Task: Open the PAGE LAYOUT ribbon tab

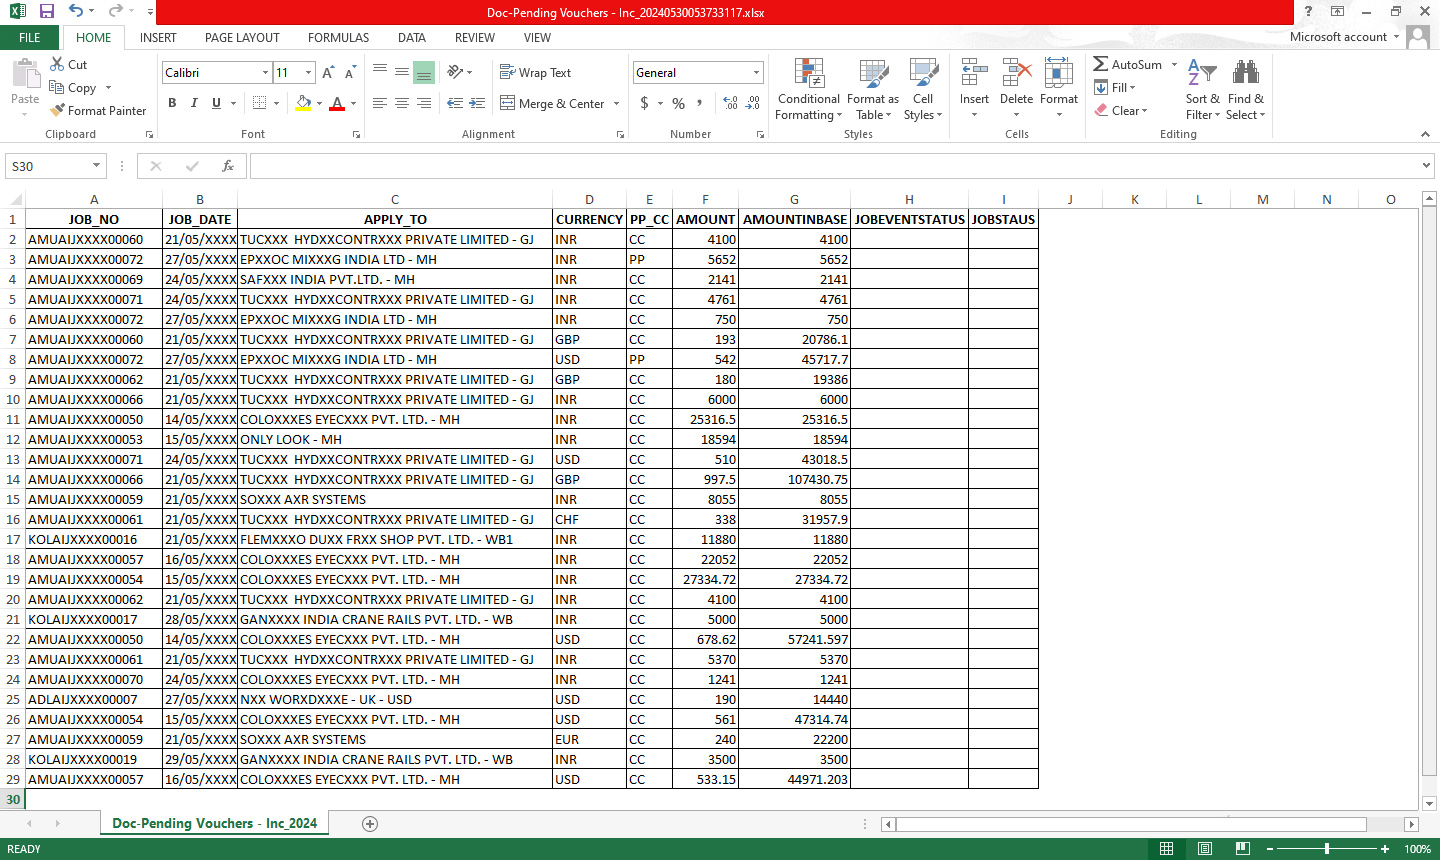Action: (x=242, y=38)
